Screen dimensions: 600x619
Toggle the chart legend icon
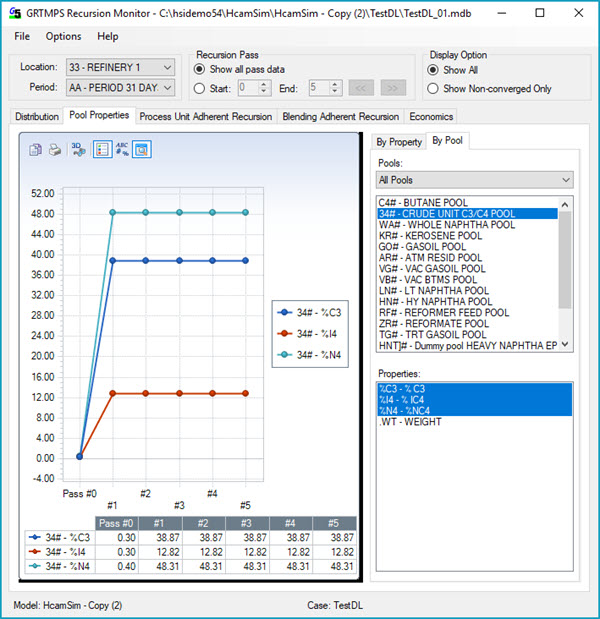101,150
